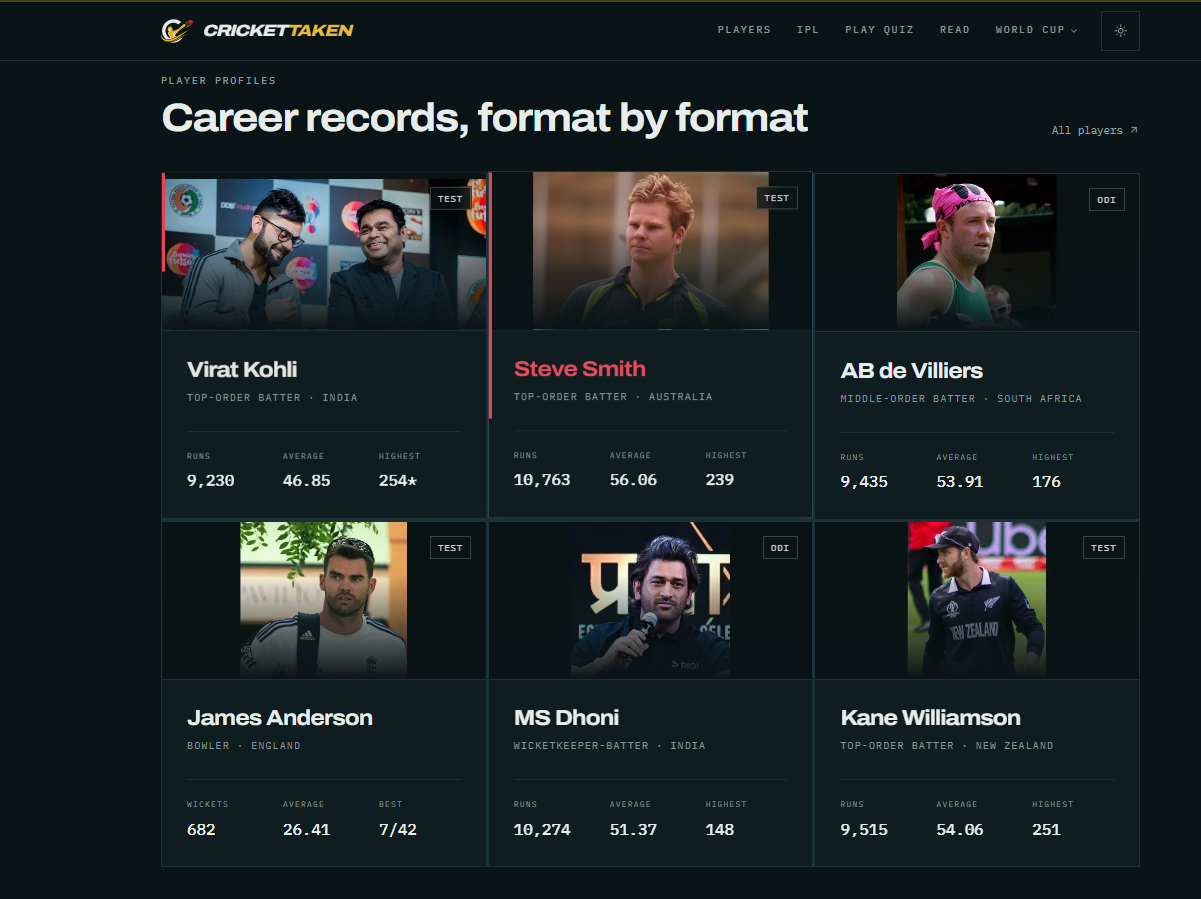Click Virat Kohli's runs value 9,230
1201x899 pixels.
tap(211, 481)
